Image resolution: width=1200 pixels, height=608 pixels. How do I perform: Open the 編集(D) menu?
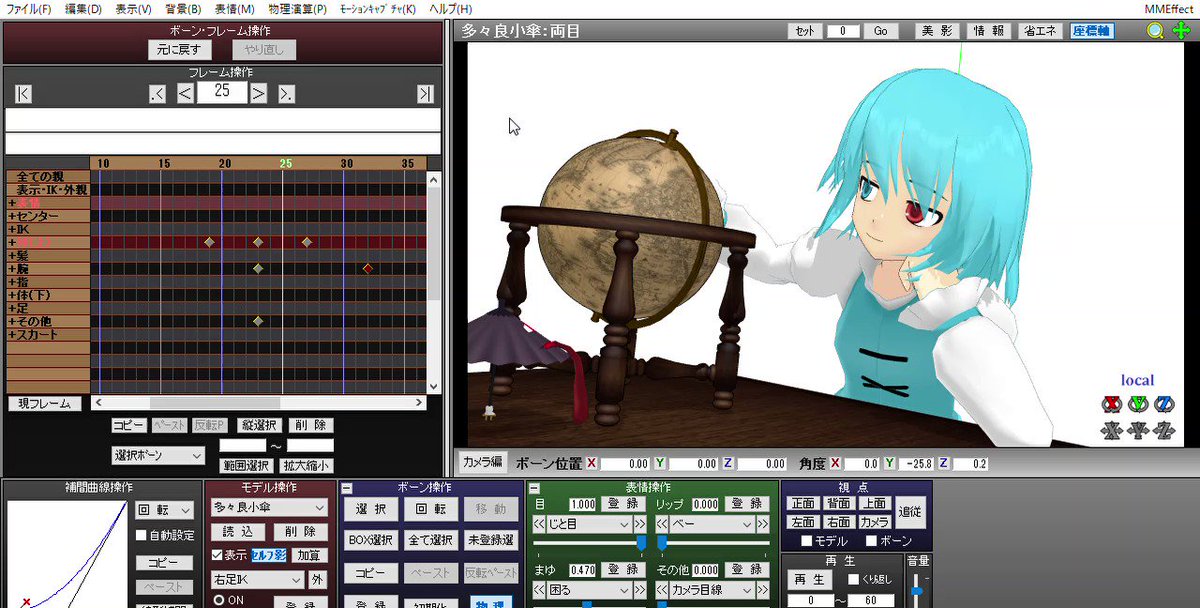(x=83, y=8)
